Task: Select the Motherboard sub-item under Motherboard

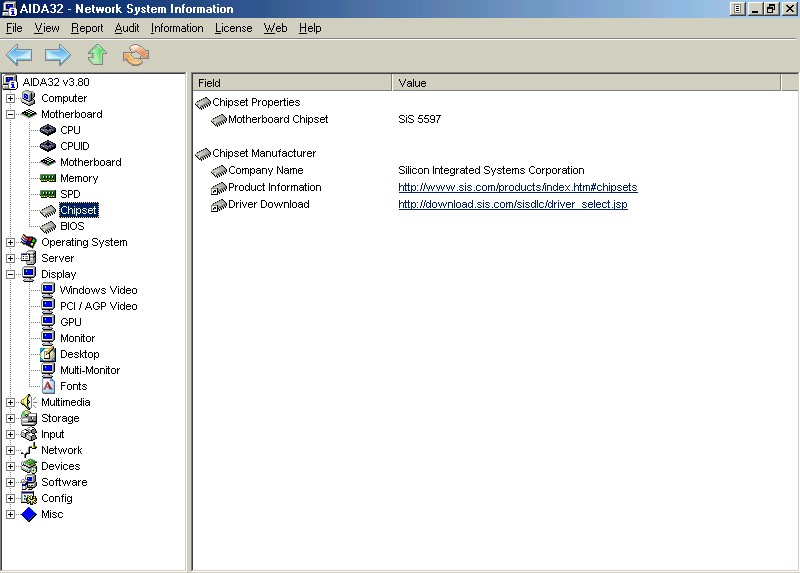Action: coord(90,162)
